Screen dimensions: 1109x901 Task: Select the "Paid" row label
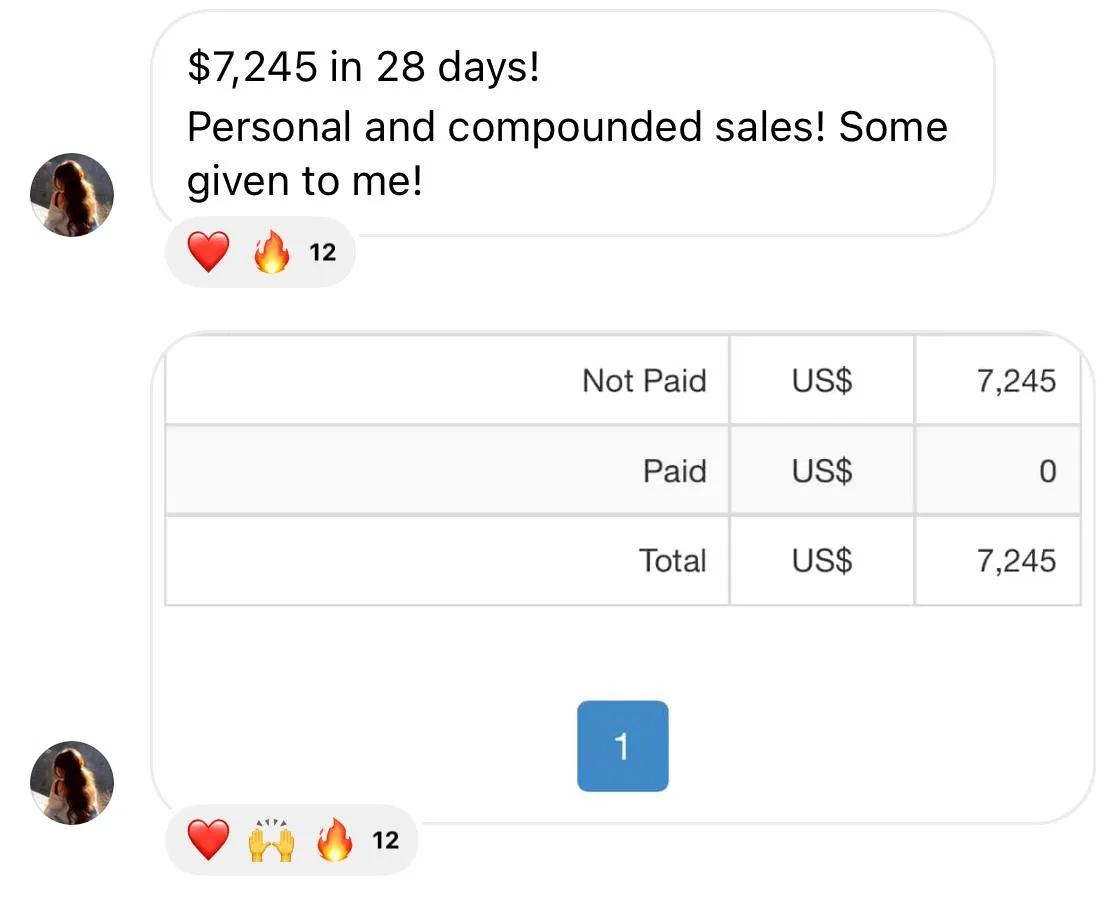(x=674, y=471)
